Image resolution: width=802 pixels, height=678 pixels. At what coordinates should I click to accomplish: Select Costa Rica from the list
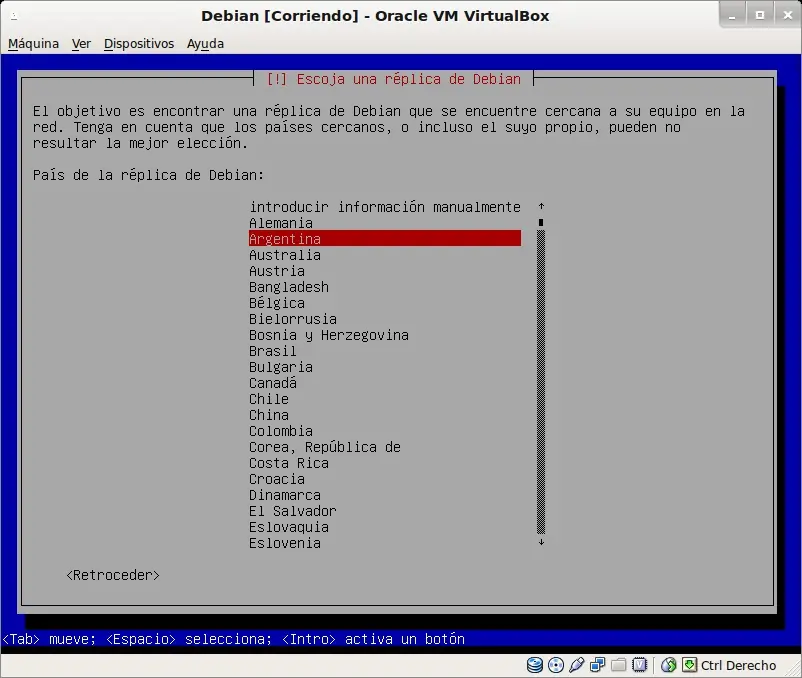point(385,463)
